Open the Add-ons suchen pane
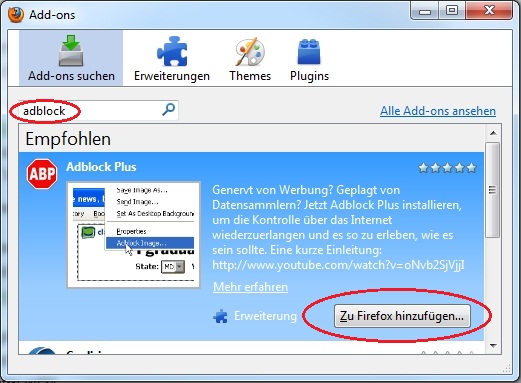This screenshot has width=521, height=383. coord(71,58)
